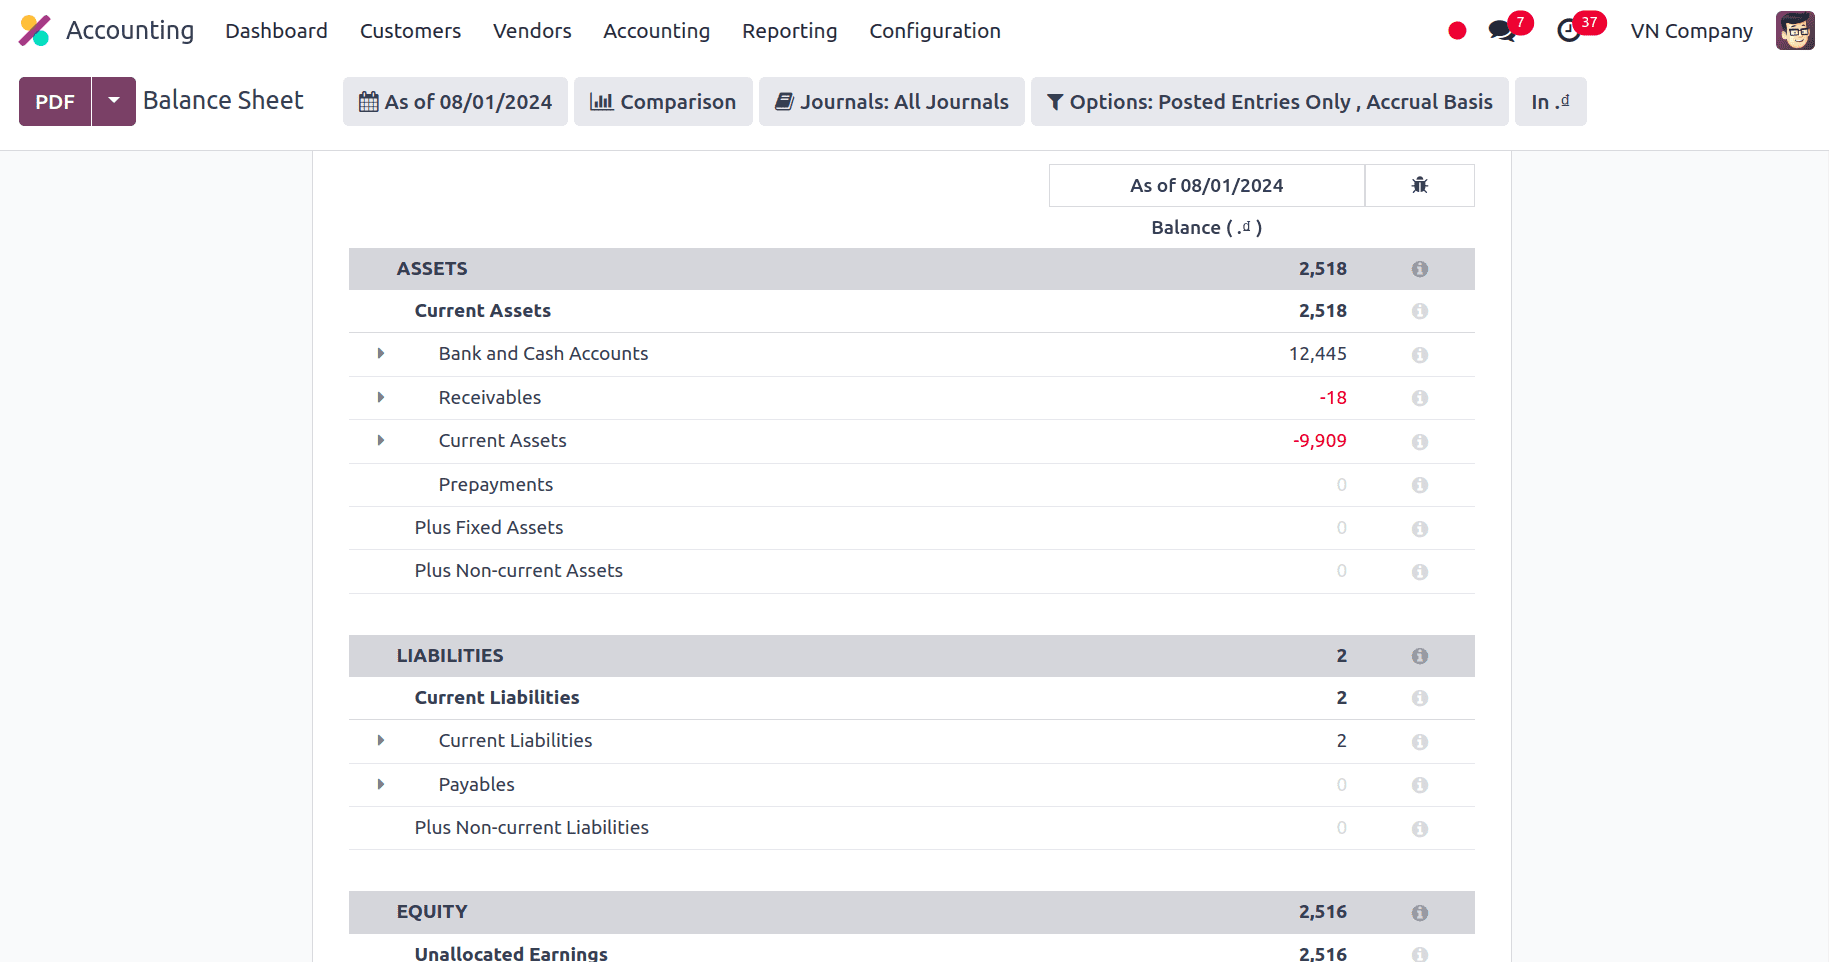The width and height of the screenshot is (1829, 962).
Task: Click info icon on Receivables row
Action: 1419,398
